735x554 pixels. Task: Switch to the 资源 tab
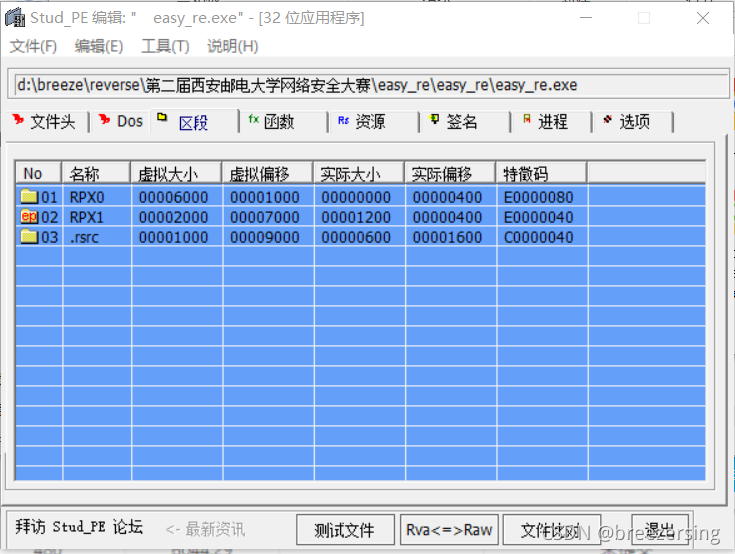pos(375,122)
